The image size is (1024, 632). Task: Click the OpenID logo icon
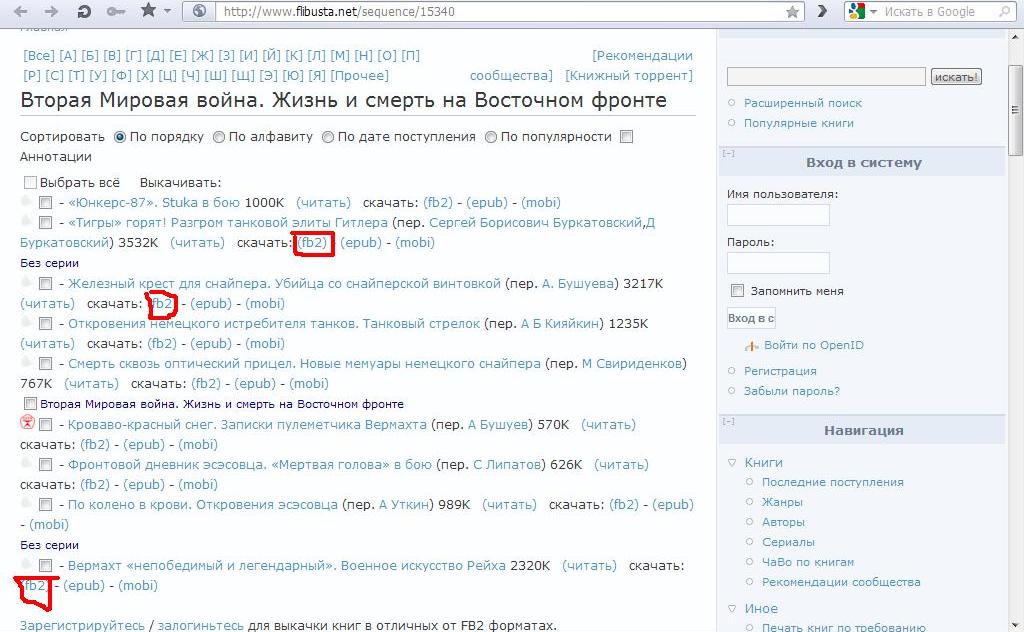pyautogui.click(x=752, y=346)
